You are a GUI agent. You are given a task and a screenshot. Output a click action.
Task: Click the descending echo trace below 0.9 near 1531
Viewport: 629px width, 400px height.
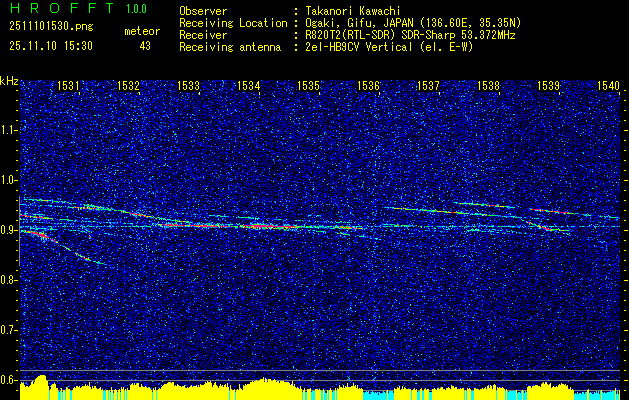tap(64, 247)
